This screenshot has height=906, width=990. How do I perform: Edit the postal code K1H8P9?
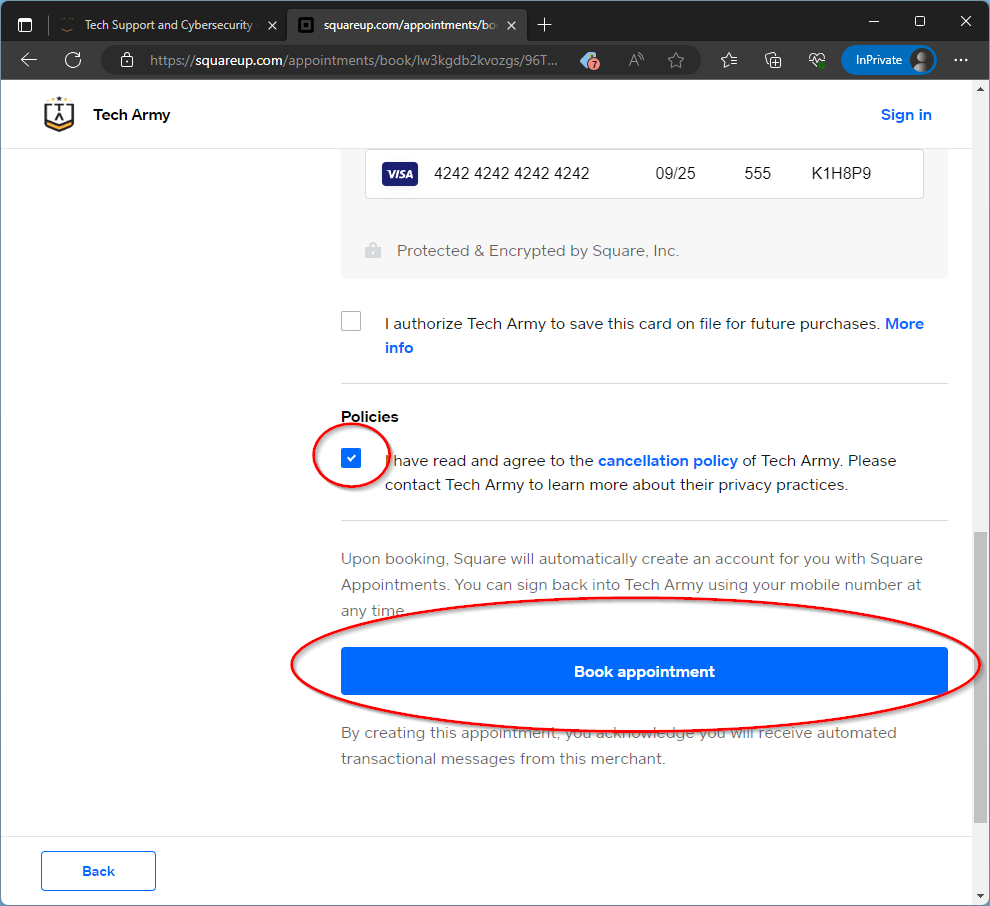(x=841, y=174)
